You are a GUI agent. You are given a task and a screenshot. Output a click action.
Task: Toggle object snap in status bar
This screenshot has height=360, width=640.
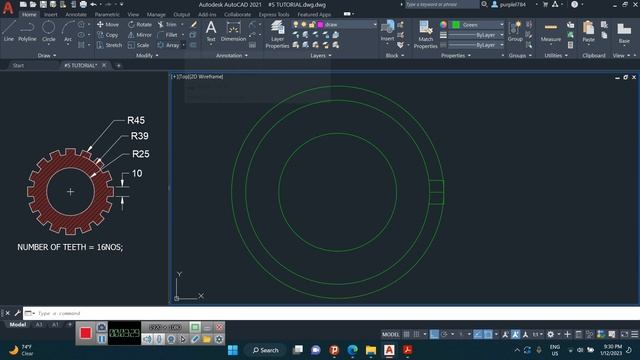point(488,334)
